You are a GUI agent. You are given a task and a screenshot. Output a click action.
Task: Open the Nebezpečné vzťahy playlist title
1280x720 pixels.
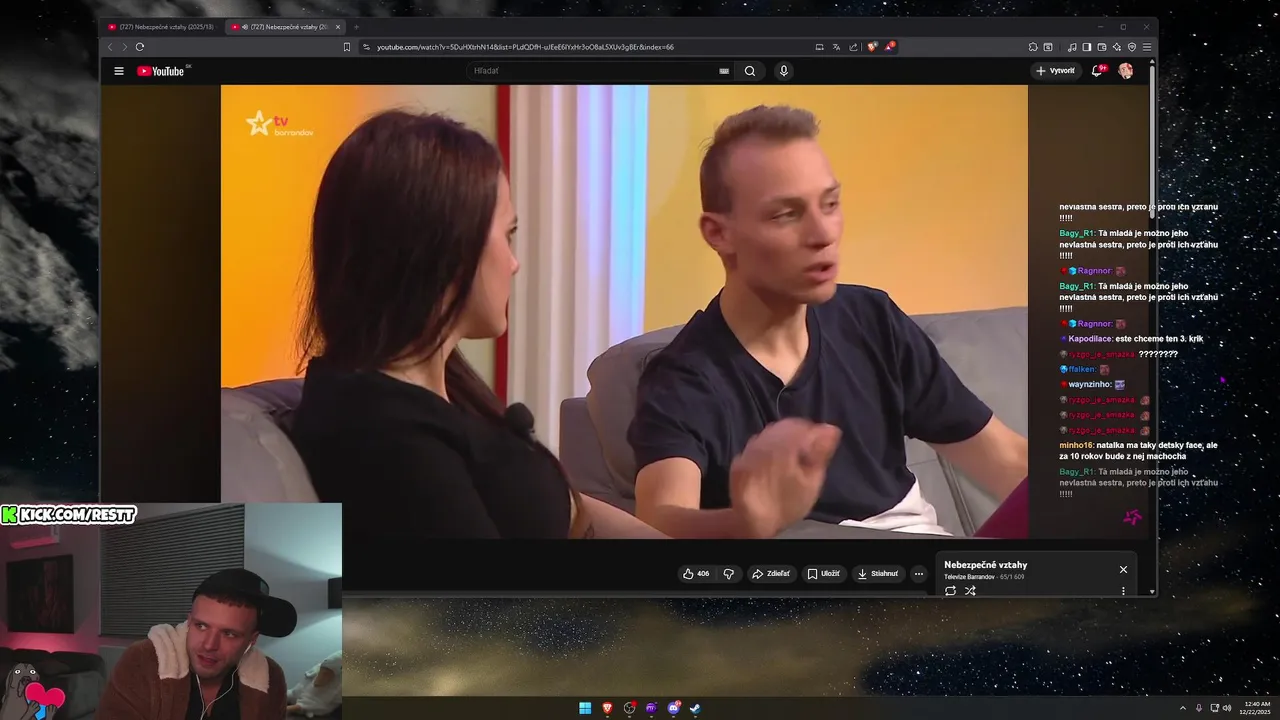click(985, 565)
